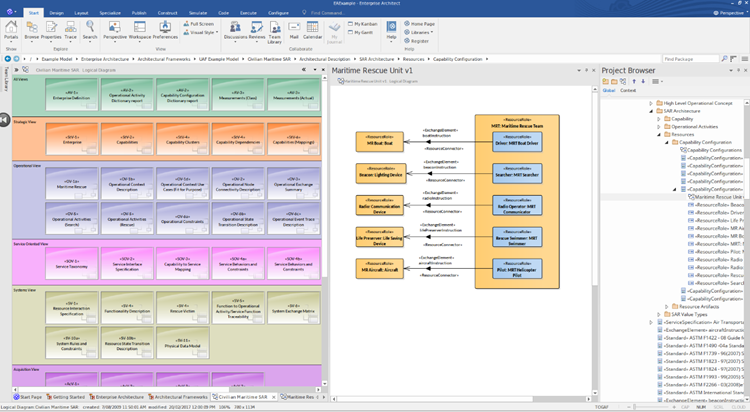Open the Enterprise Definition diagram thumbnail
This screenshot has height=412, width=750.
[x=71, y=95]
